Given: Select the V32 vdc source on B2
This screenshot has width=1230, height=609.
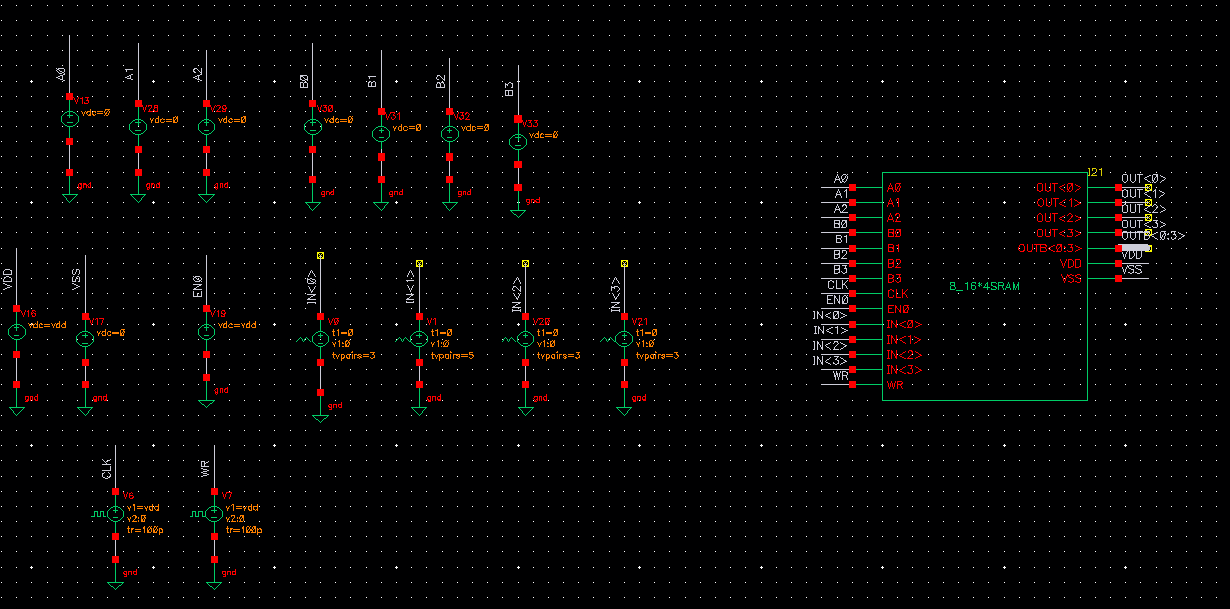Looking at the screenshot, I should coord(448,134).
